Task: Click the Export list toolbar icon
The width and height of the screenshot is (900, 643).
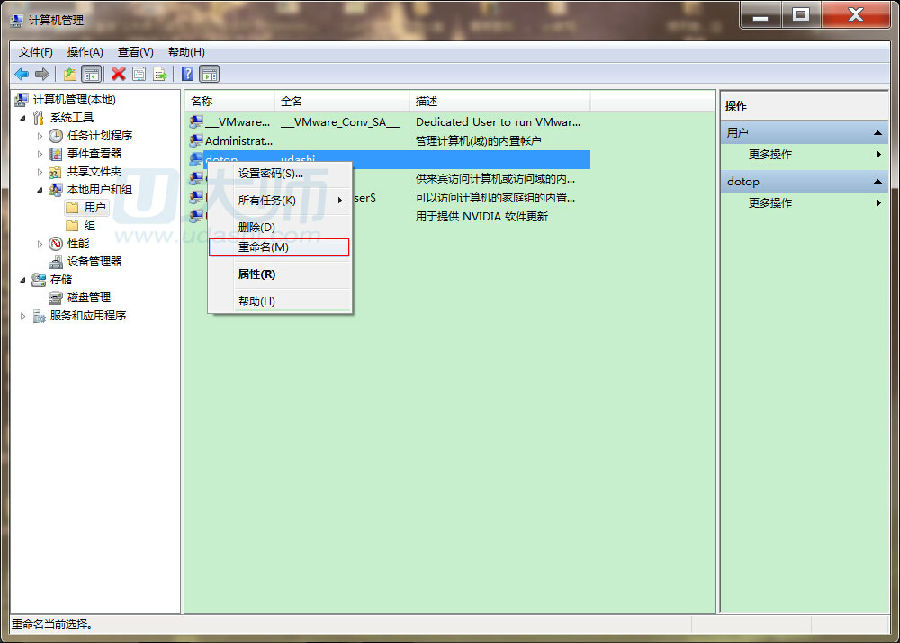Action: [159, 74]
